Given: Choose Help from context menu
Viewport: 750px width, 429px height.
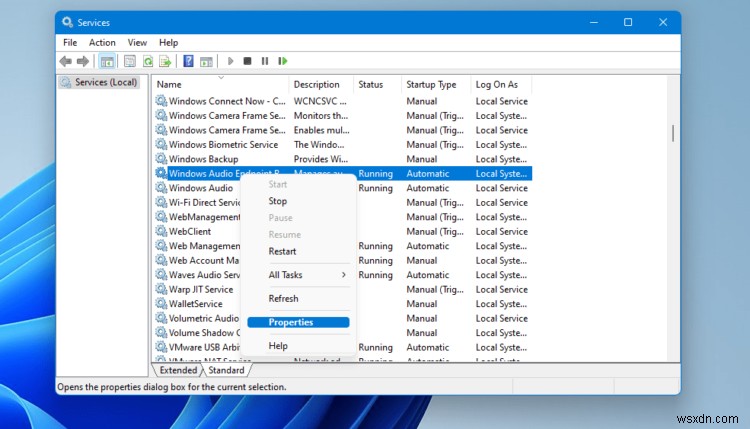Looking at the screenshot, I should (x=278, y=346).
